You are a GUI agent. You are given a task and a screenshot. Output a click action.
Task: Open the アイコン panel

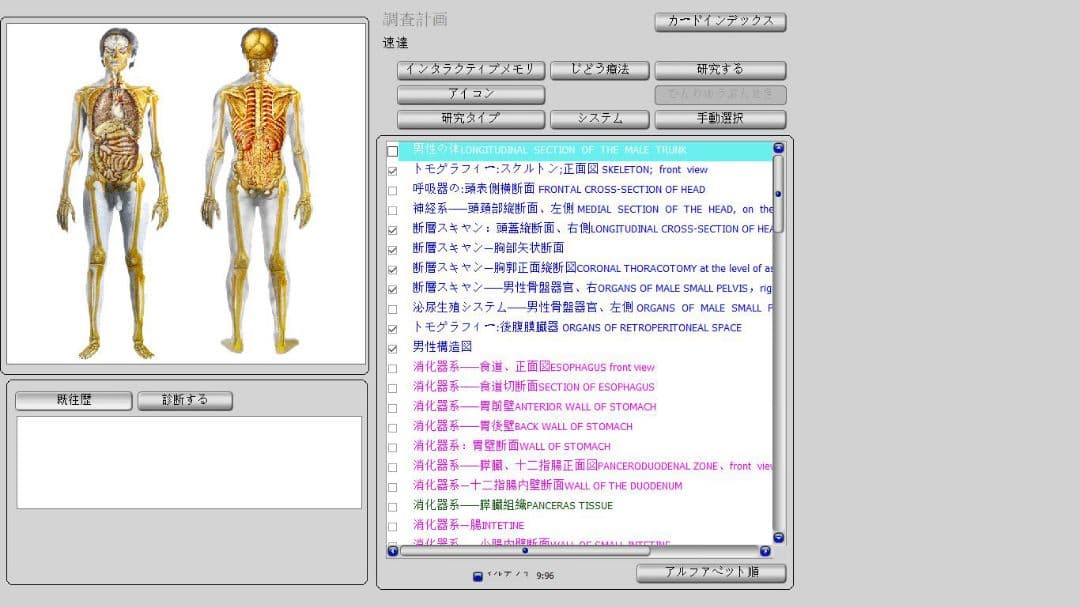(x=470, y=94)
